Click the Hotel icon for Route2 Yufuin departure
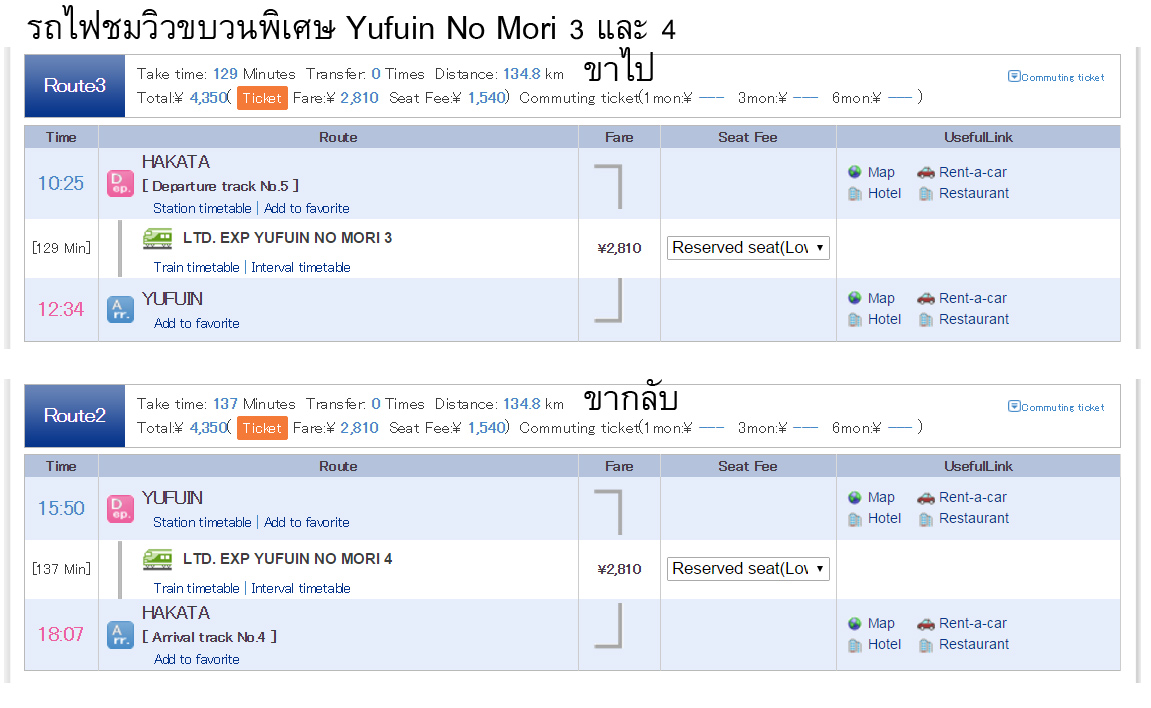The image size is (1151, 708). coord(855,519)
